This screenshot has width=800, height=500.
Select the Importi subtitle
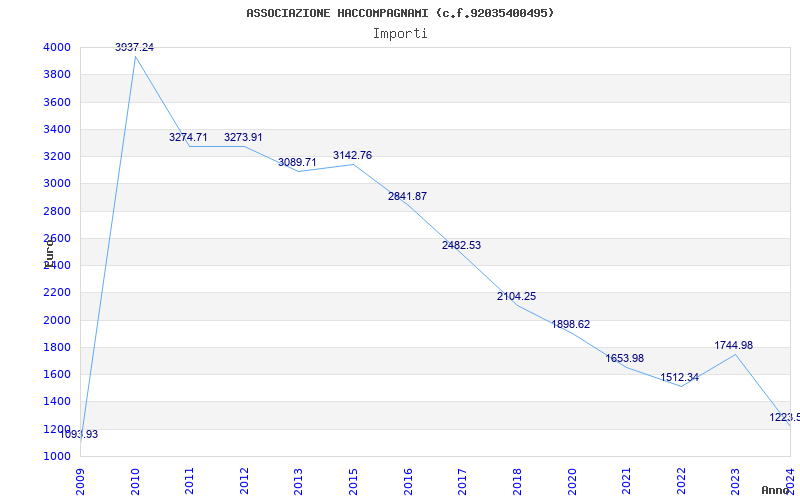click(x=400, y=34)
